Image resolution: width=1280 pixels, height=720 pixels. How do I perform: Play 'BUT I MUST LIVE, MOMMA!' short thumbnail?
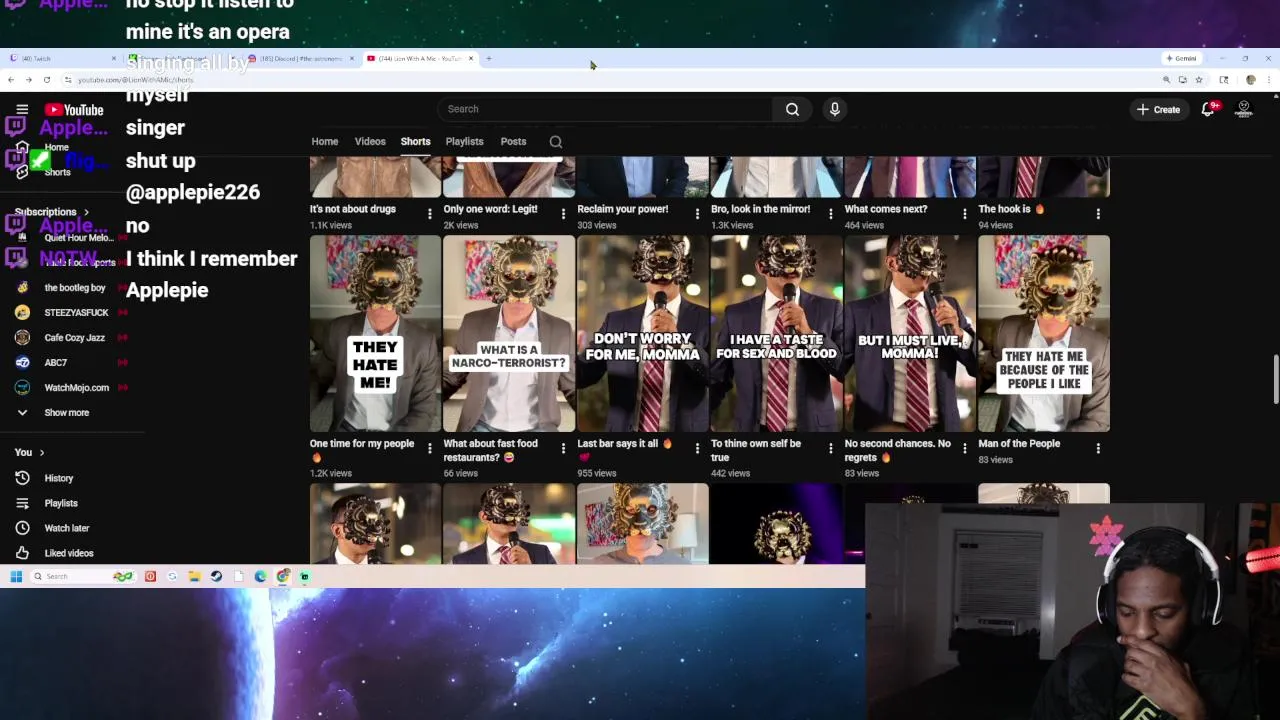pos(910,334)
